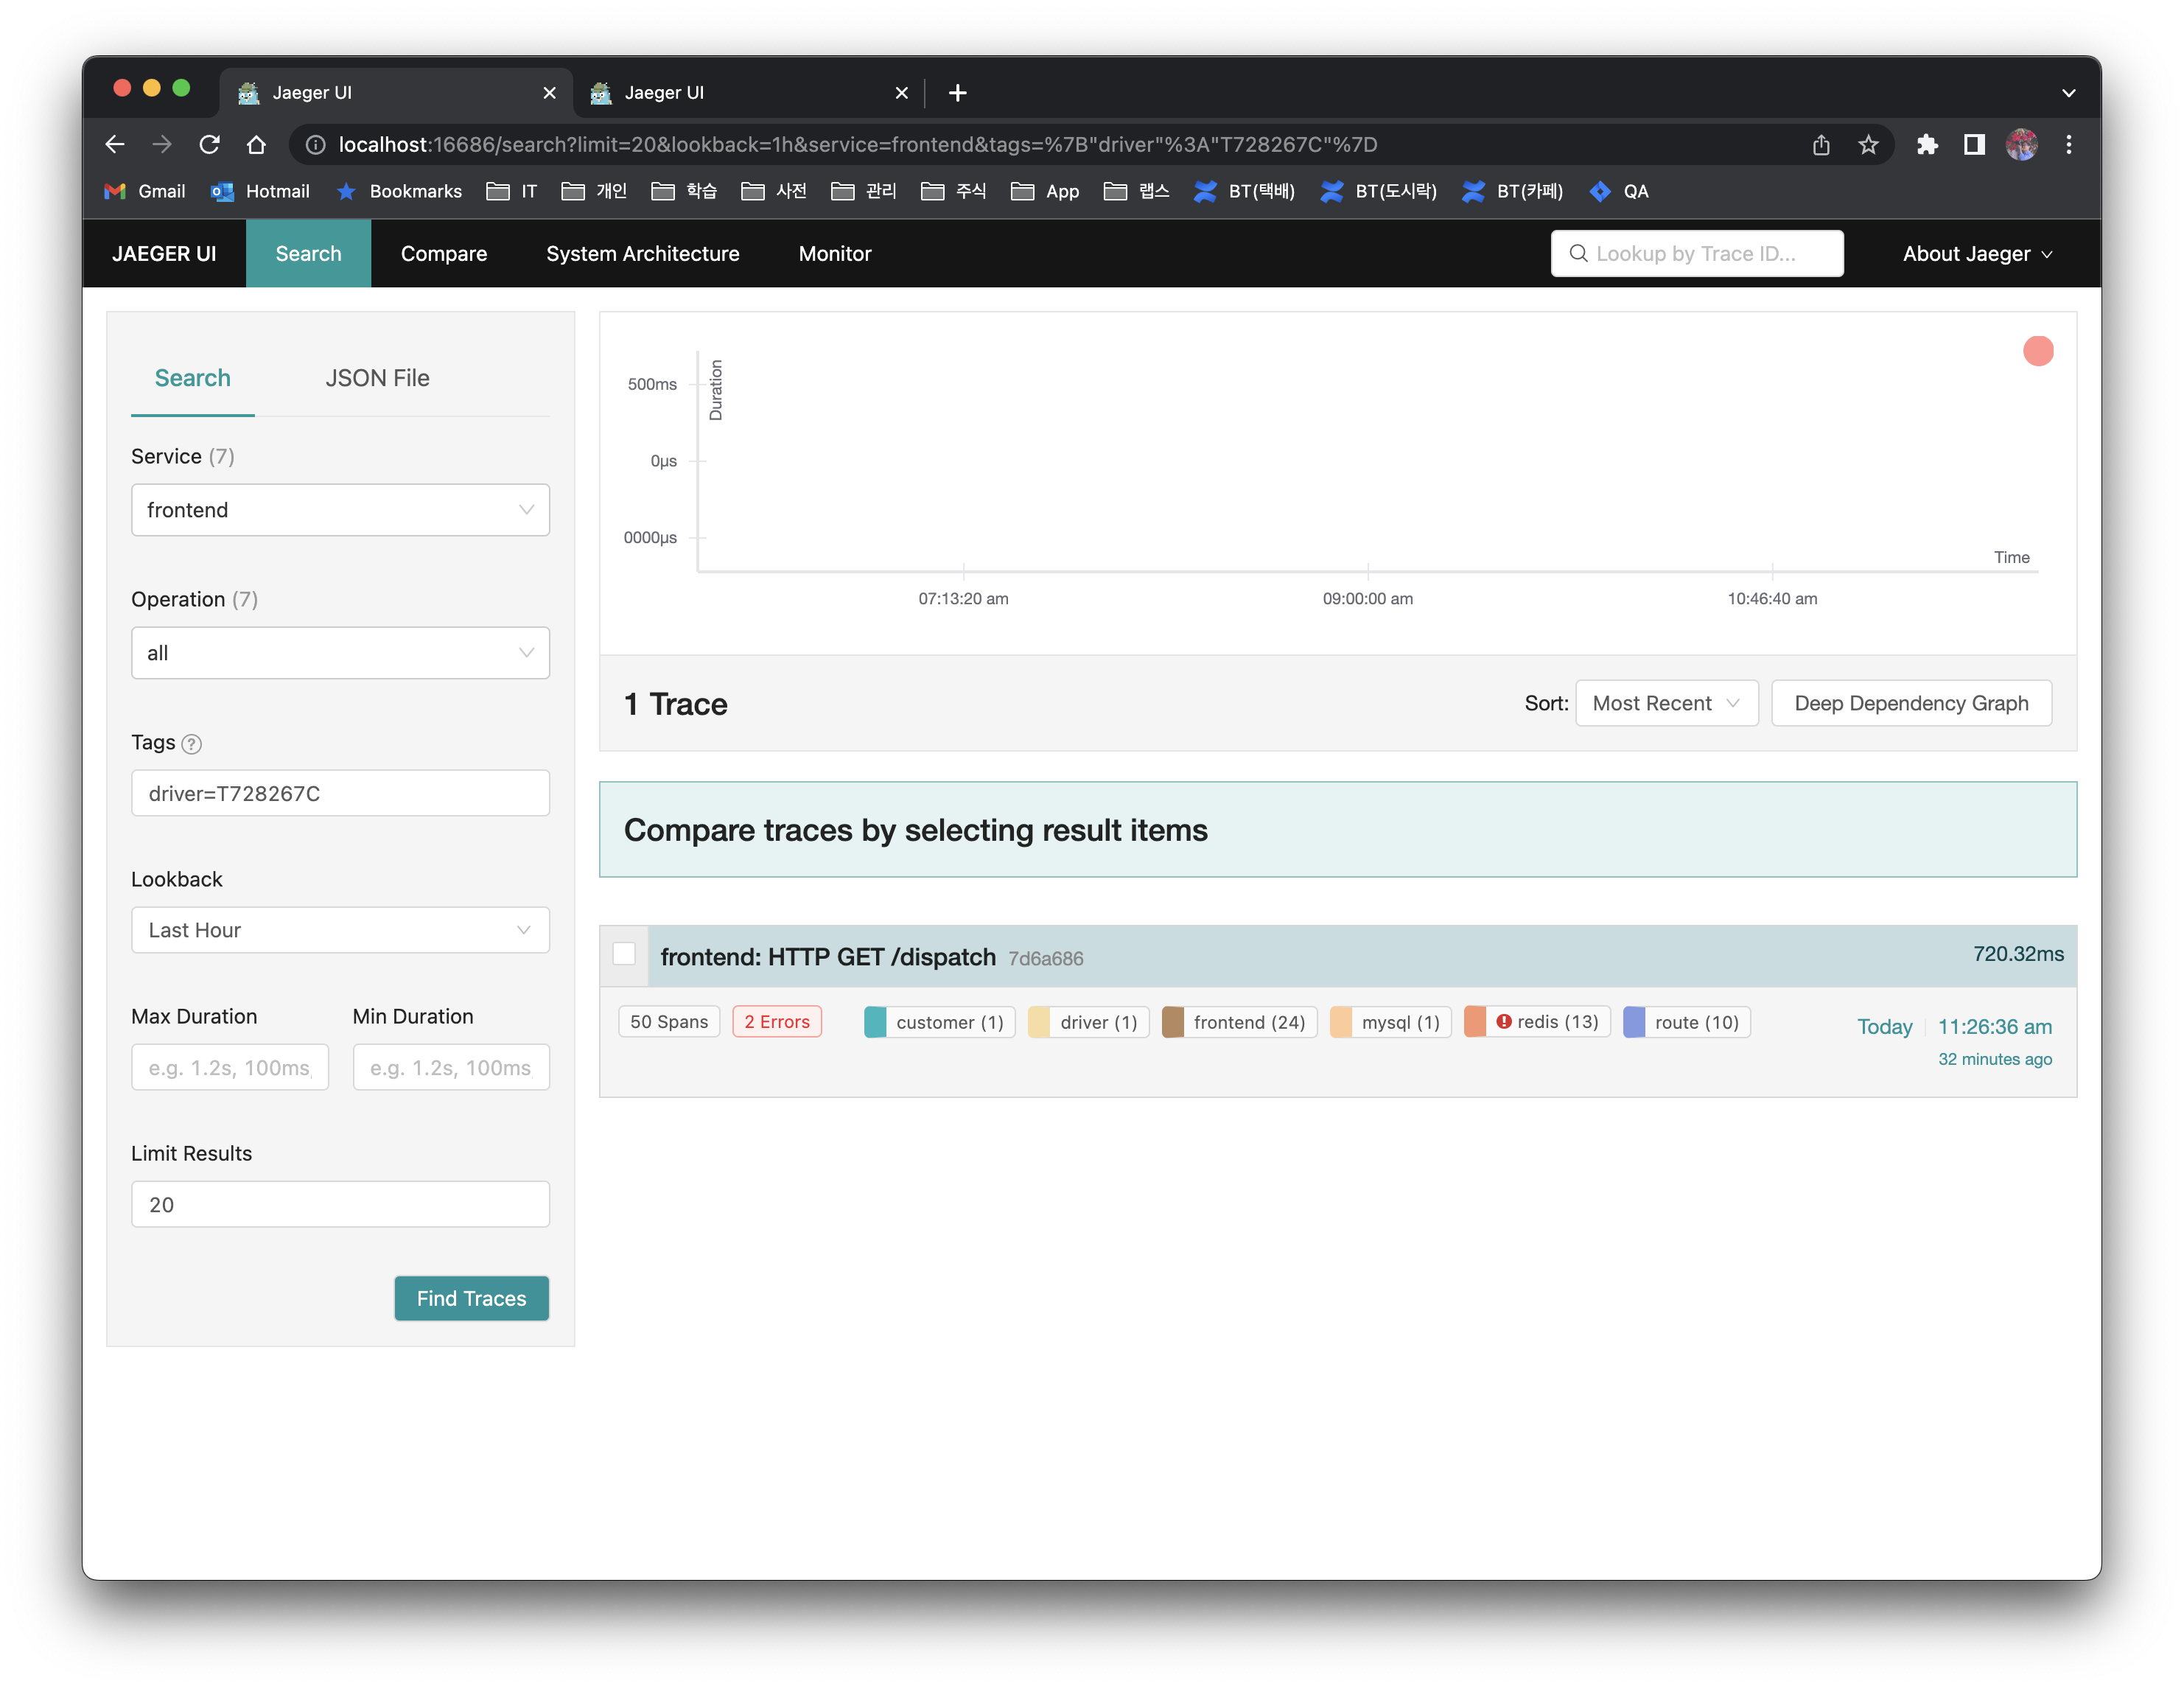Open the side panel icon
Screen dimensions: 2184x1689
pos(1973,145)
